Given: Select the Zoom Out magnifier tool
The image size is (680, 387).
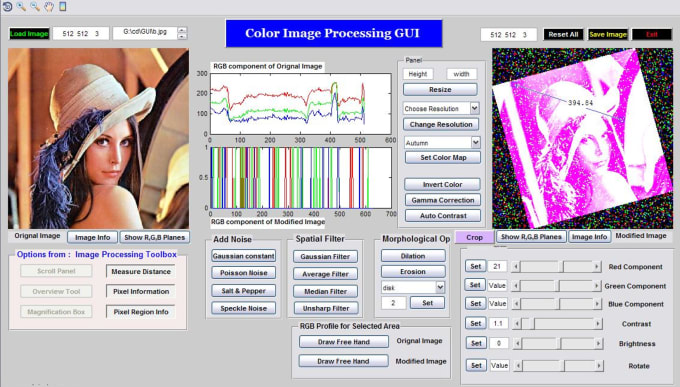Looking at the screenshot, I should point(35,6).
